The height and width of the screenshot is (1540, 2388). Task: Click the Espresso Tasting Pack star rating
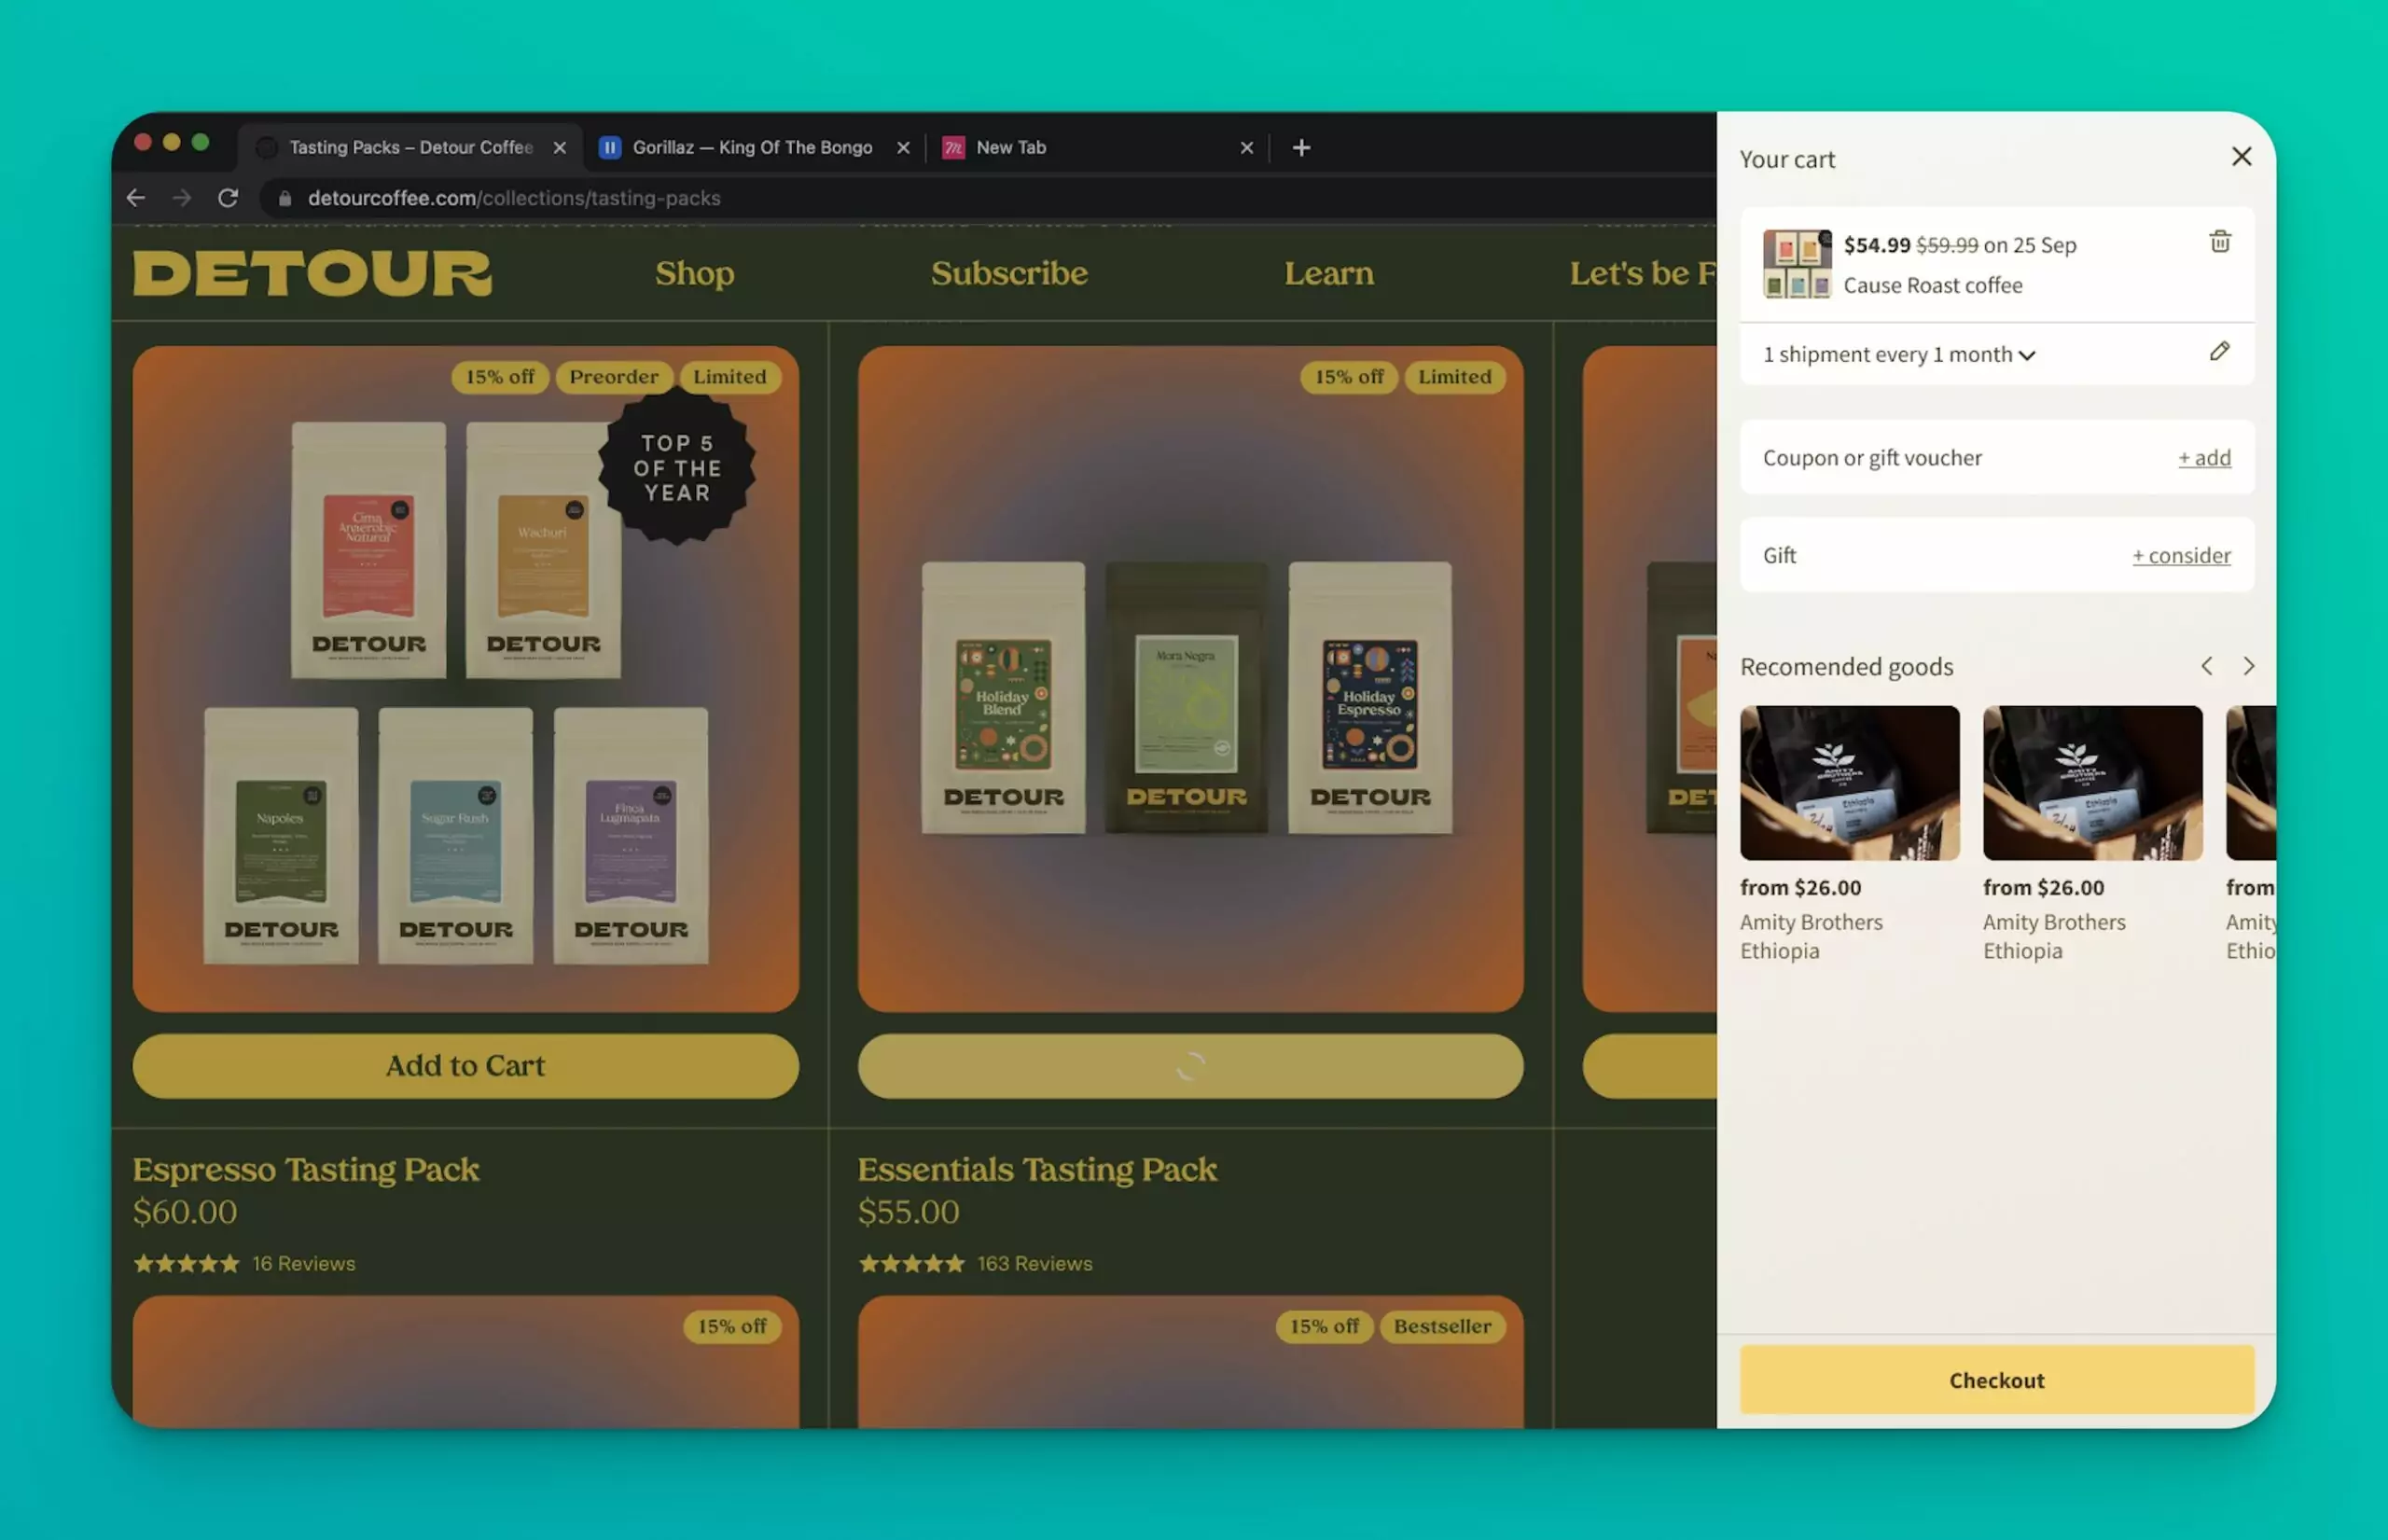point(187,1263)
